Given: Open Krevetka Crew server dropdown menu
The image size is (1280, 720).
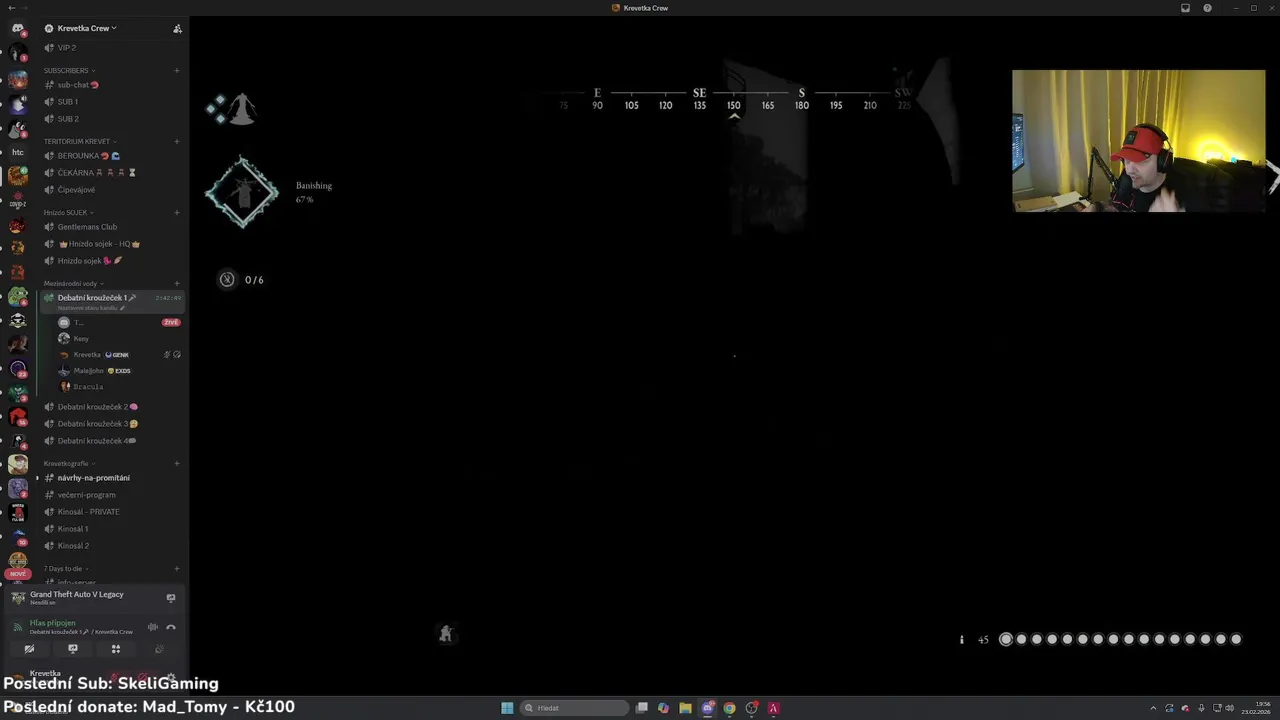Looking at the screenshot, I should tap(87, 28).
